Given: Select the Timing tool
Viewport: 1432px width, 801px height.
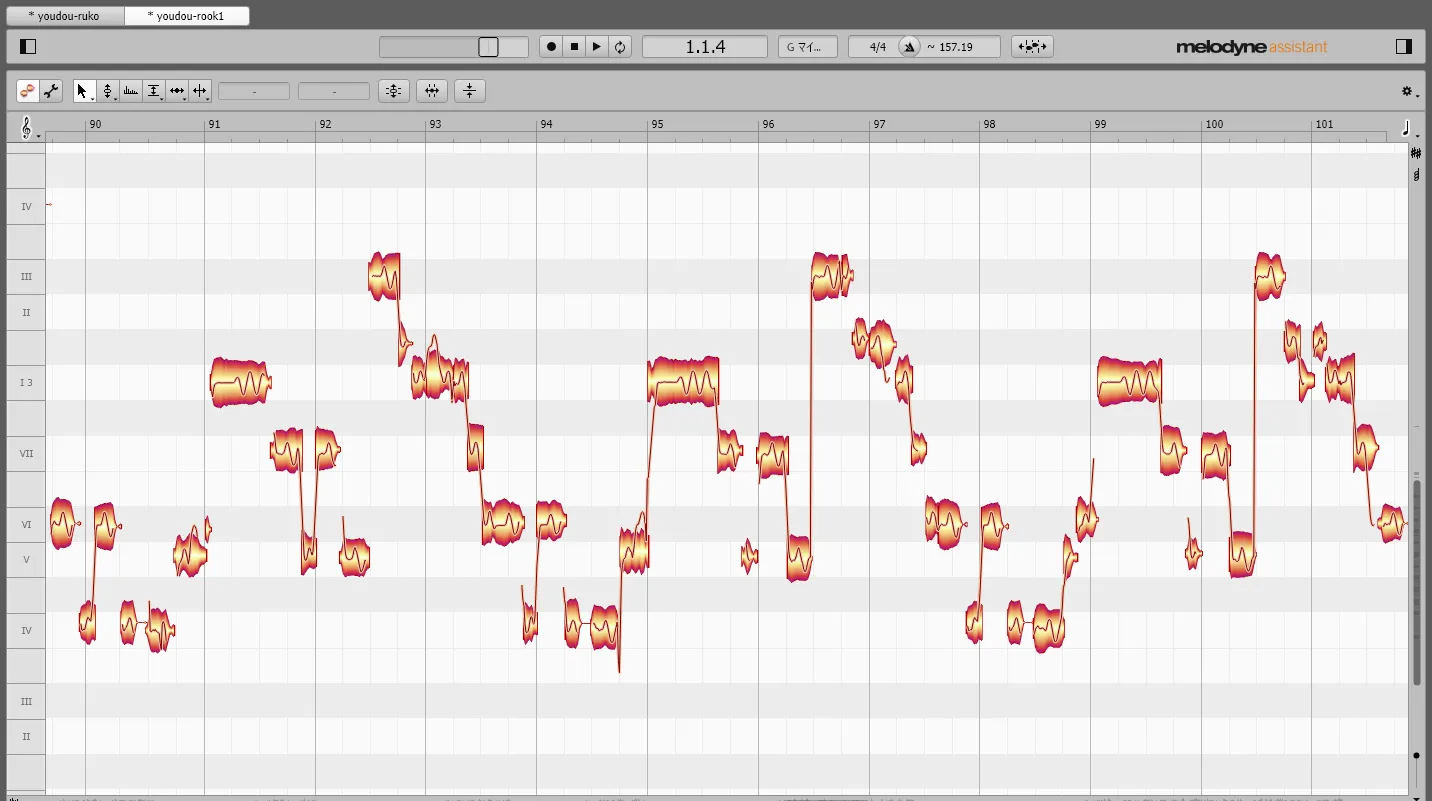Looking at the screenshot, I should coord(176,91).
